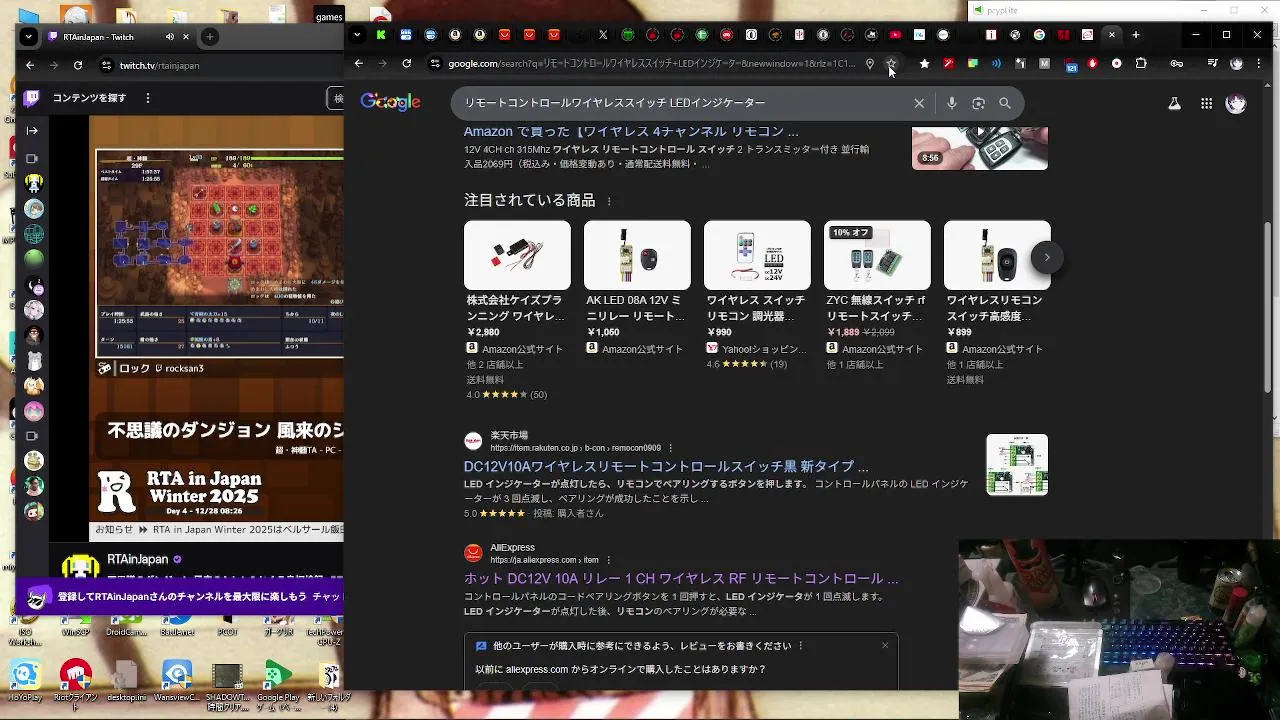Expand the Twitch sidebar arrow
This screenshot has height=720, width=1280.
point(32,130)
